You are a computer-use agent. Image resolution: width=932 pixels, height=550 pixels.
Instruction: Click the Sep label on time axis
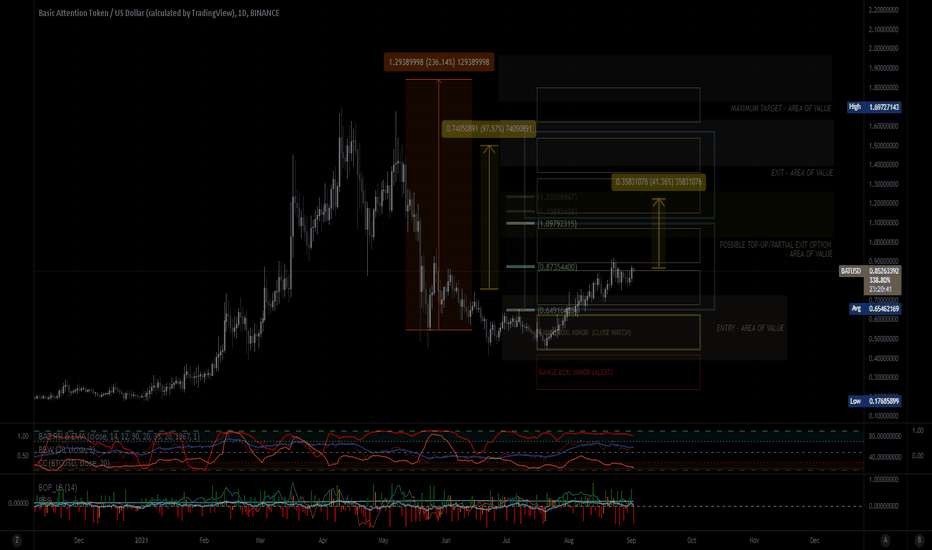(631, 540)
